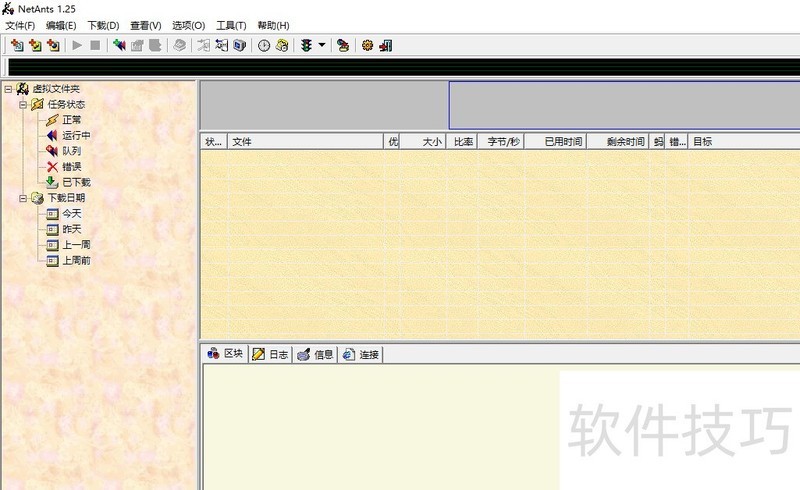The image size is (800, 490).
Task: Open the 文件(F) menu
Action: tap(20, 26)
